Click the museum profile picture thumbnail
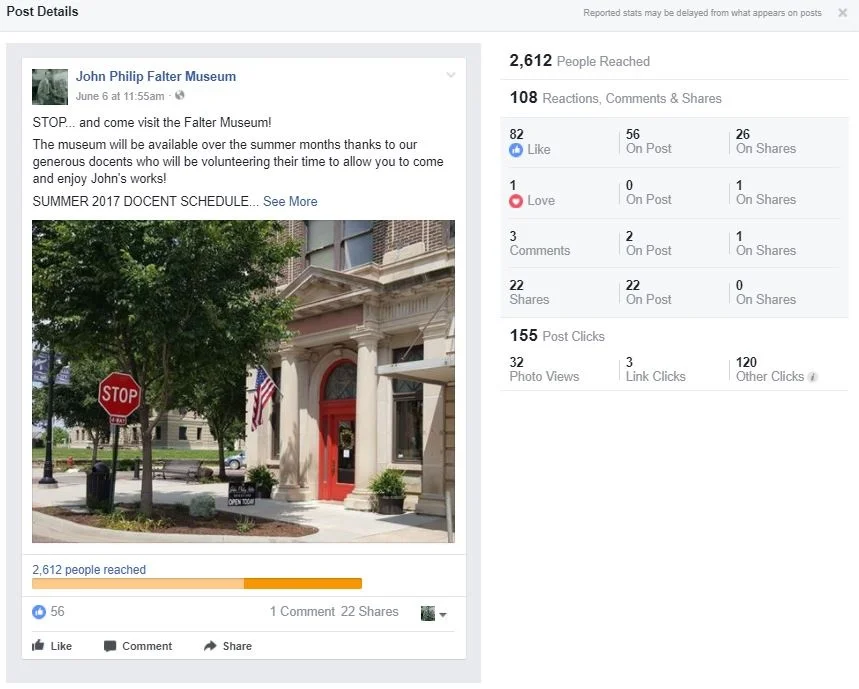 click(x=50, y=87)
